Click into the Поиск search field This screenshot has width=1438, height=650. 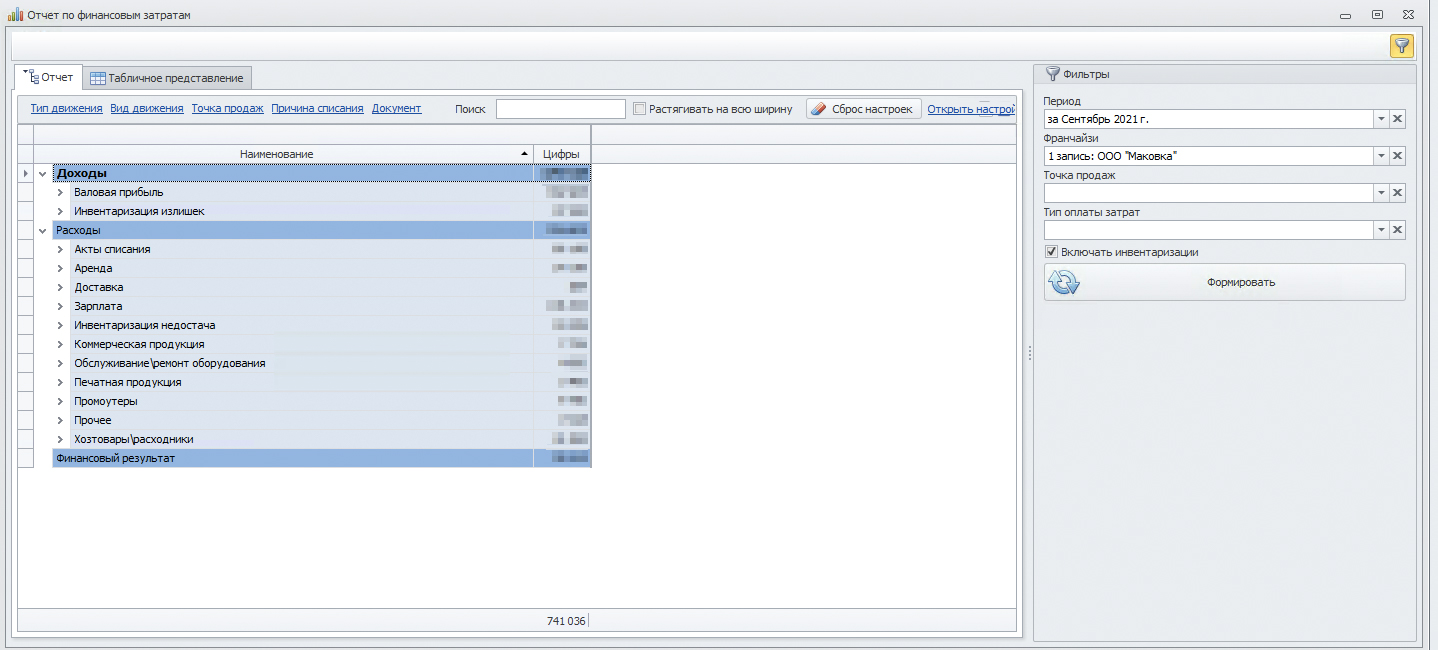pos(560,109)
